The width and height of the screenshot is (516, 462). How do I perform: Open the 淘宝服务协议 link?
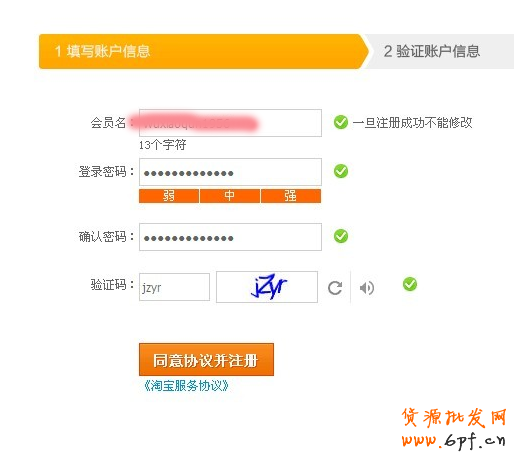[x=186, y=386]
